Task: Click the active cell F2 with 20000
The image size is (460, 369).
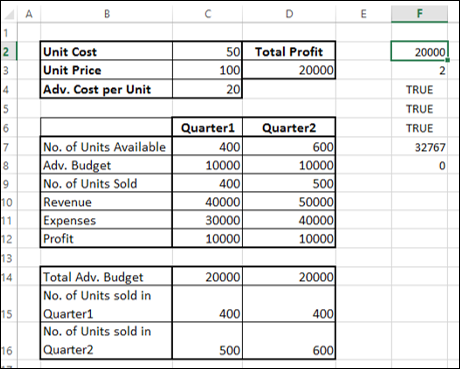Action: pyautogui.click(x=419, y=51)
